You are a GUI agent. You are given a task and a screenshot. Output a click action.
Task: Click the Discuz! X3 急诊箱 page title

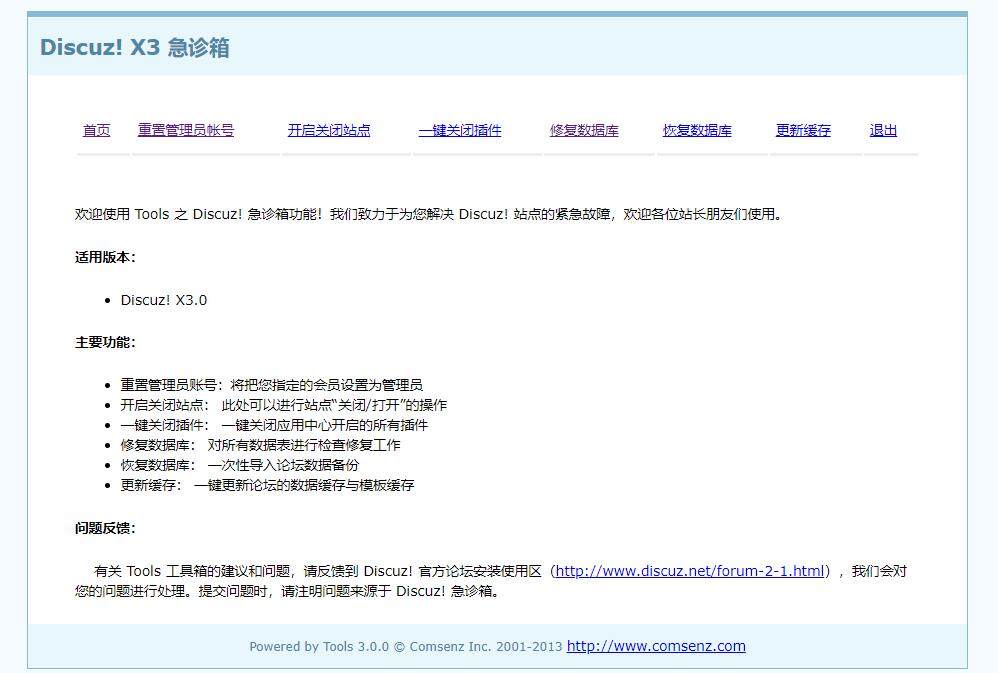click(x=134, y=47)
